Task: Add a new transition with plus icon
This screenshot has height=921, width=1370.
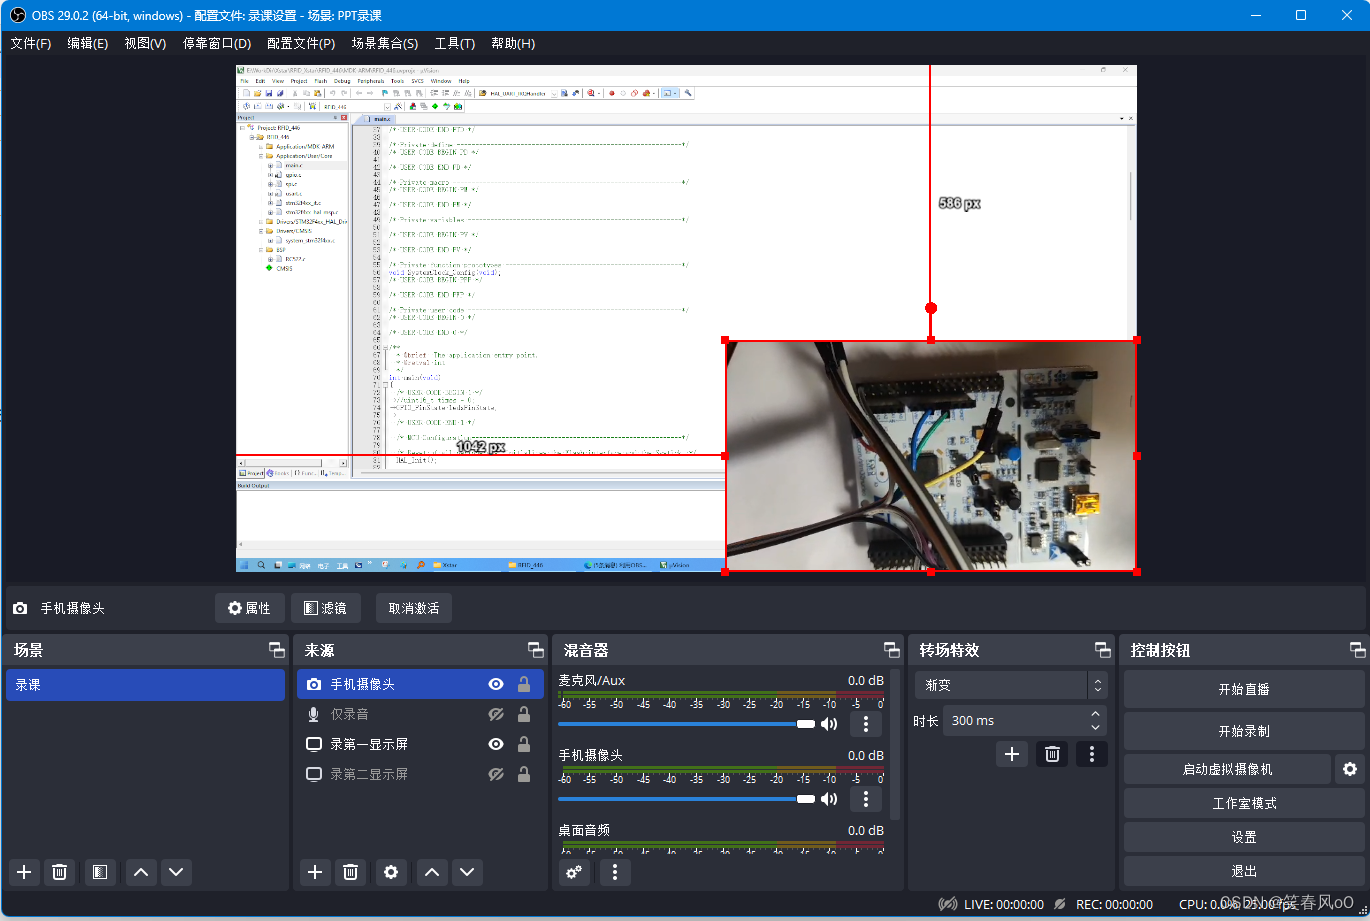Action: [1012, 754]
